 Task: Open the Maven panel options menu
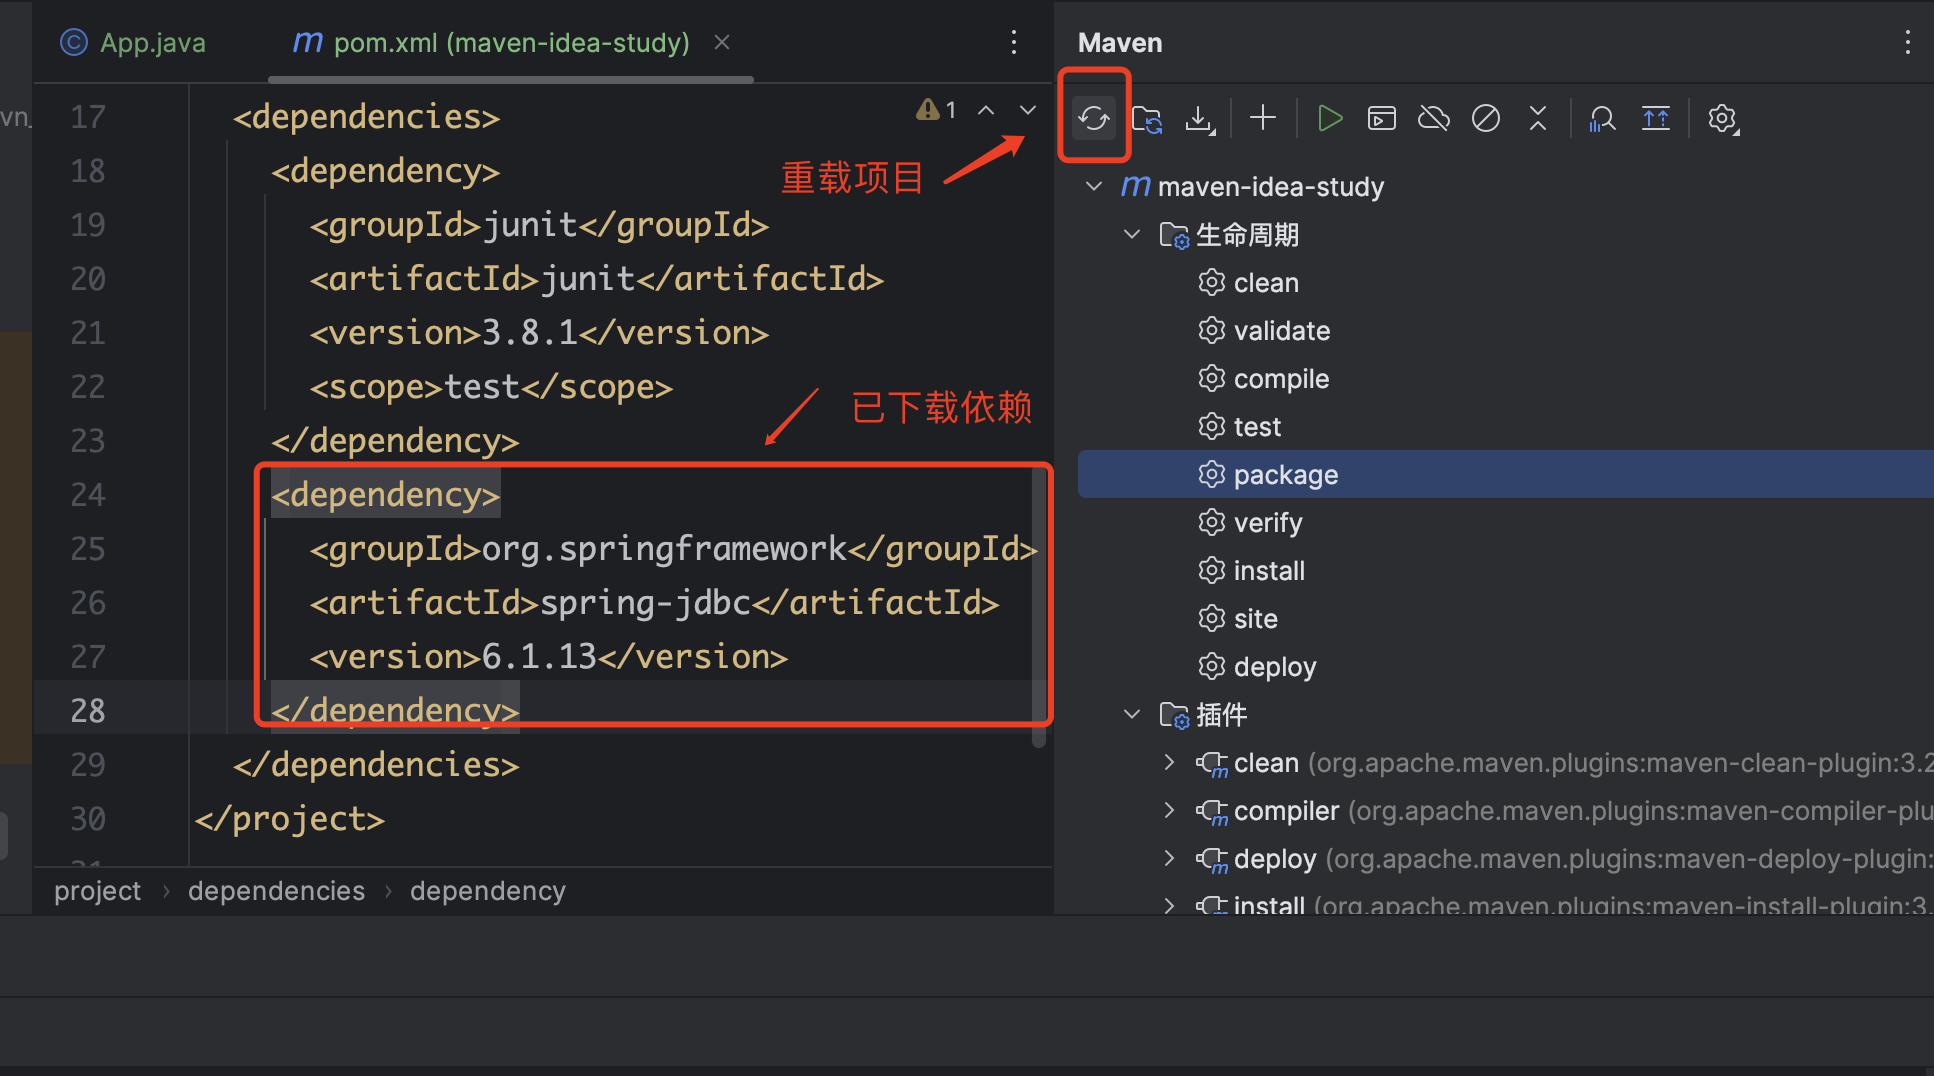coord(1907,42)
